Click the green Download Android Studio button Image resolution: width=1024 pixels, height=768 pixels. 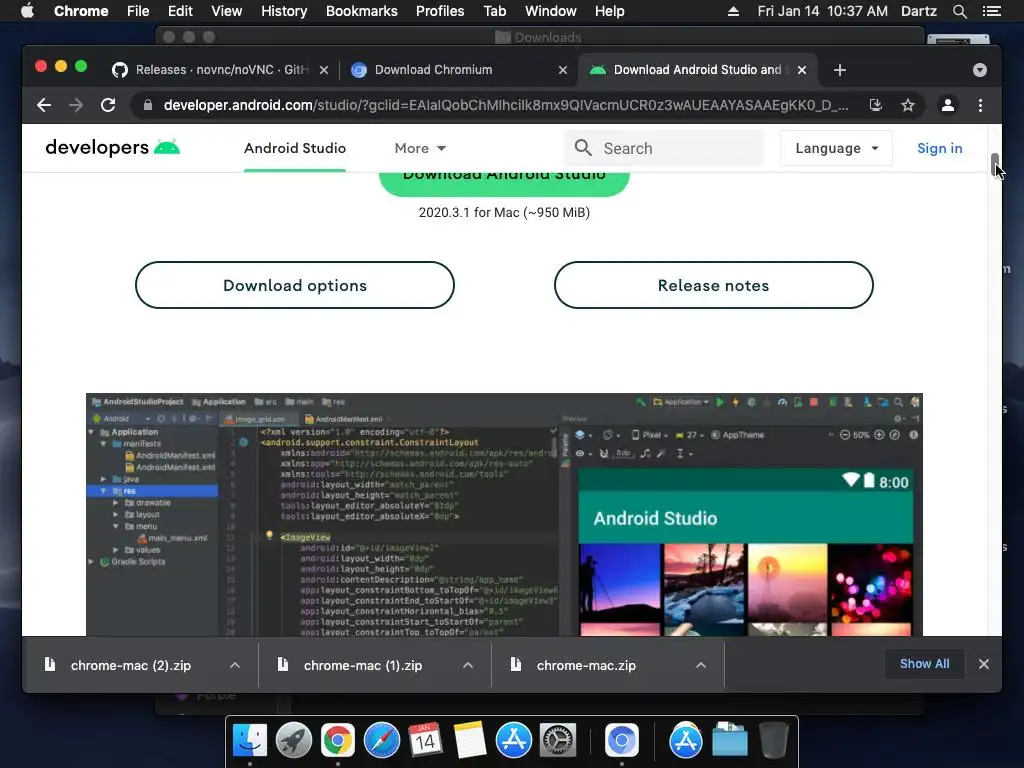click(504, 183)
